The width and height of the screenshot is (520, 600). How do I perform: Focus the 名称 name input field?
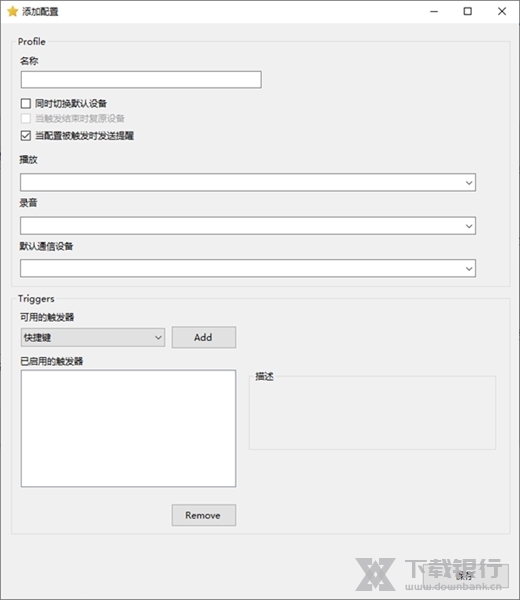[x=141, y=80]
